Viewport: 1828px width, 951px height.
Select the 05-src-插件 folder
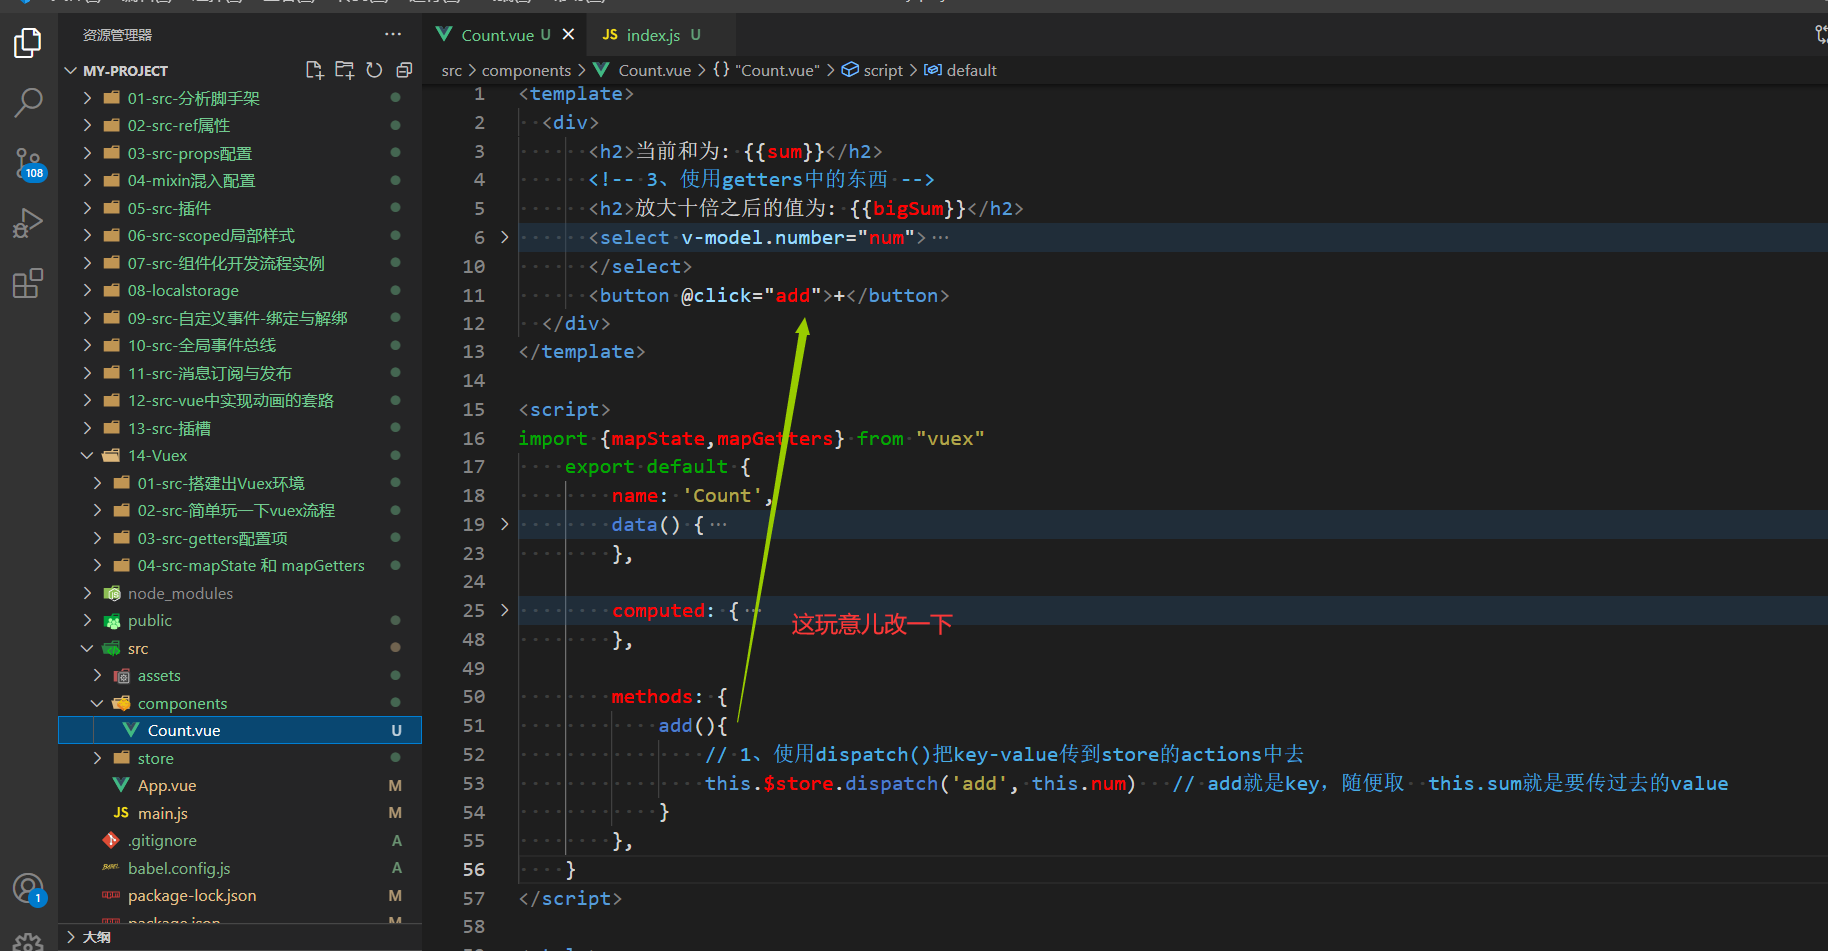tap(240, 208)
